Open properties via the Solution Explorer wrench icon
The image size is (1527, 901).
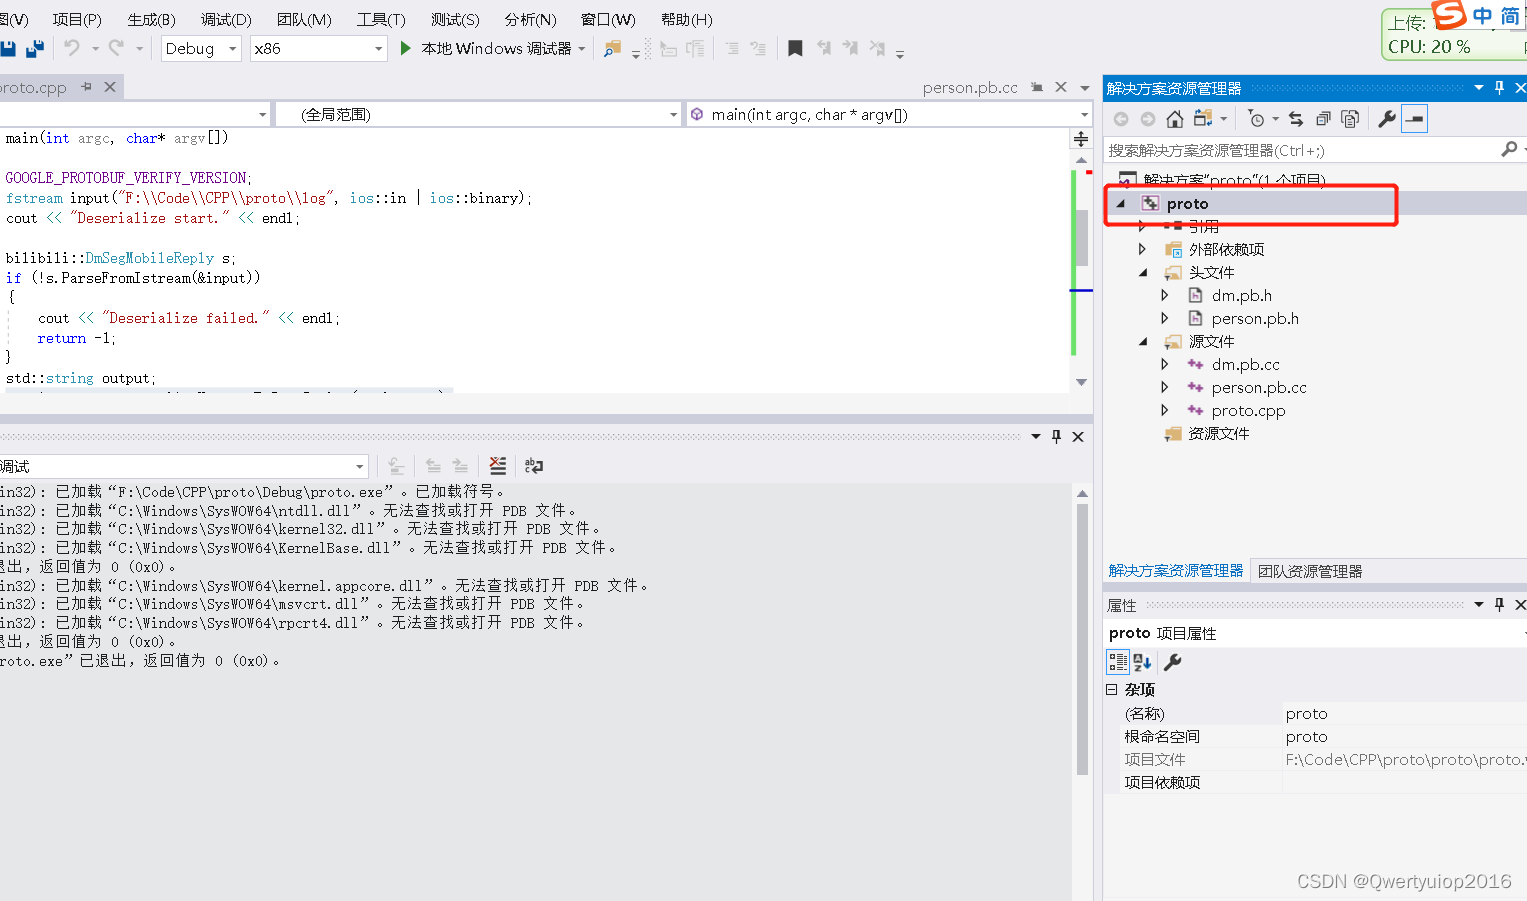point(1387,119)
